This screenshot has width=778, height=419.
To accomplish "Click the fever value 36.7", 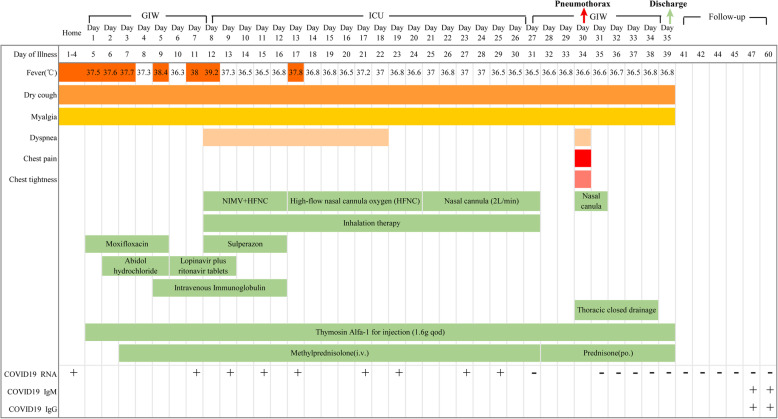I will (616, 72).
